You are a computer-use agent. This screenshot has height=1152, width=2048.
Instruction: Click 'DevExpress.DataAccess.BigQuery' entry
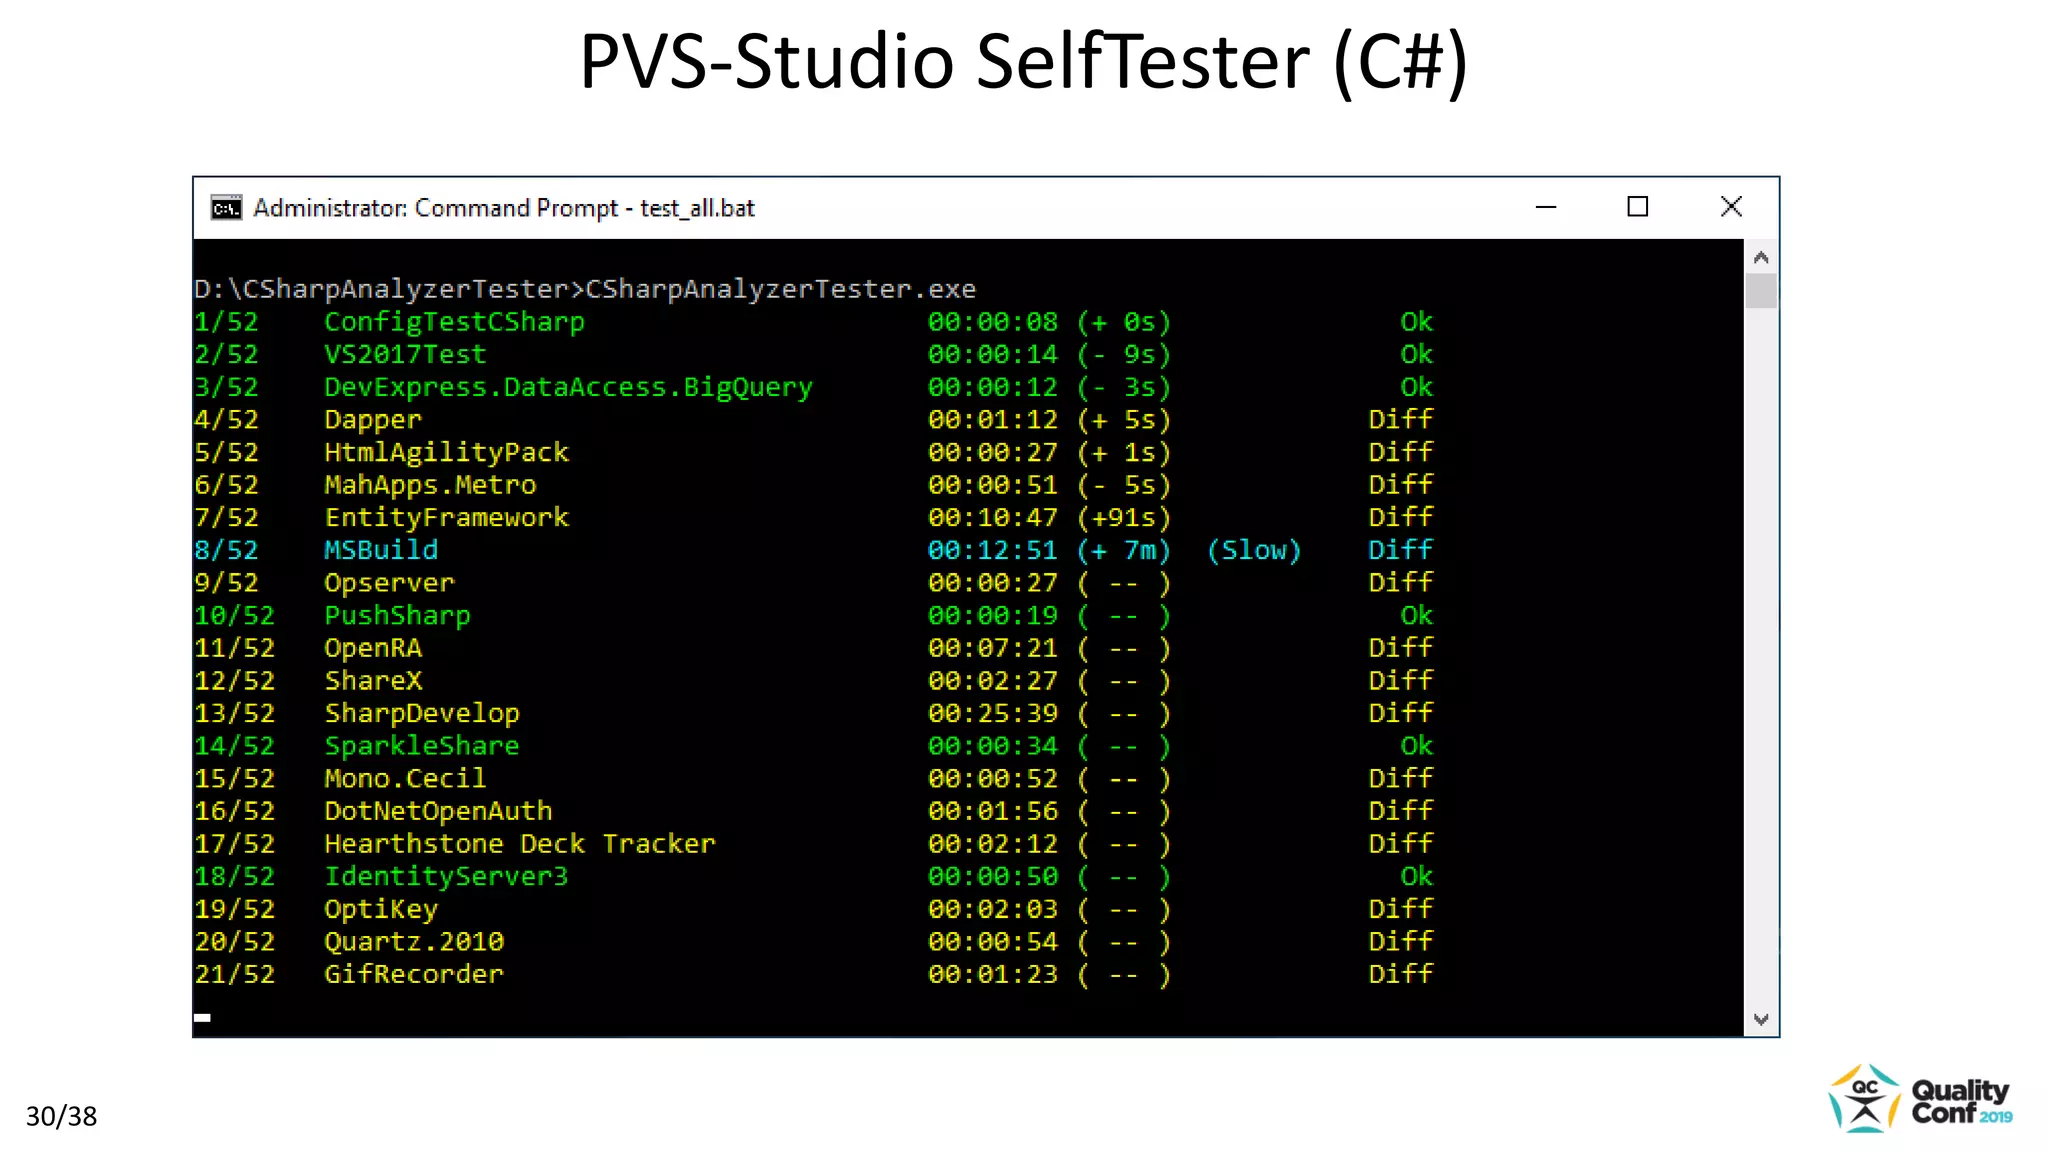pos(568,387)
